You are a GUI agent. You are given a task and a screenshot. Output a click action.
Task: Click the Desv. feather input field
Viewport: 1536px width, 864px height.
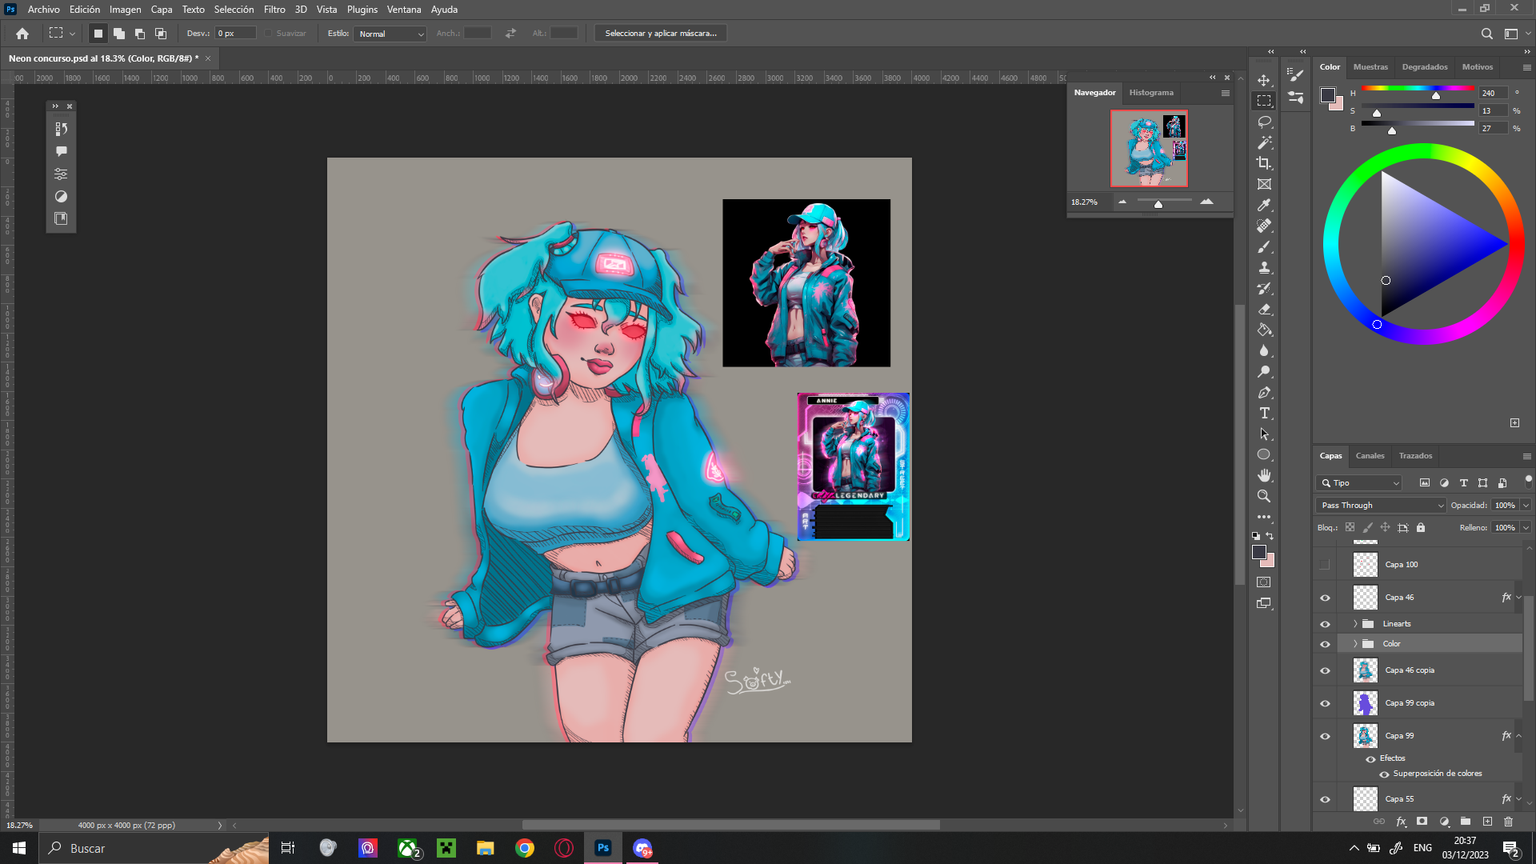coord(236,33)
